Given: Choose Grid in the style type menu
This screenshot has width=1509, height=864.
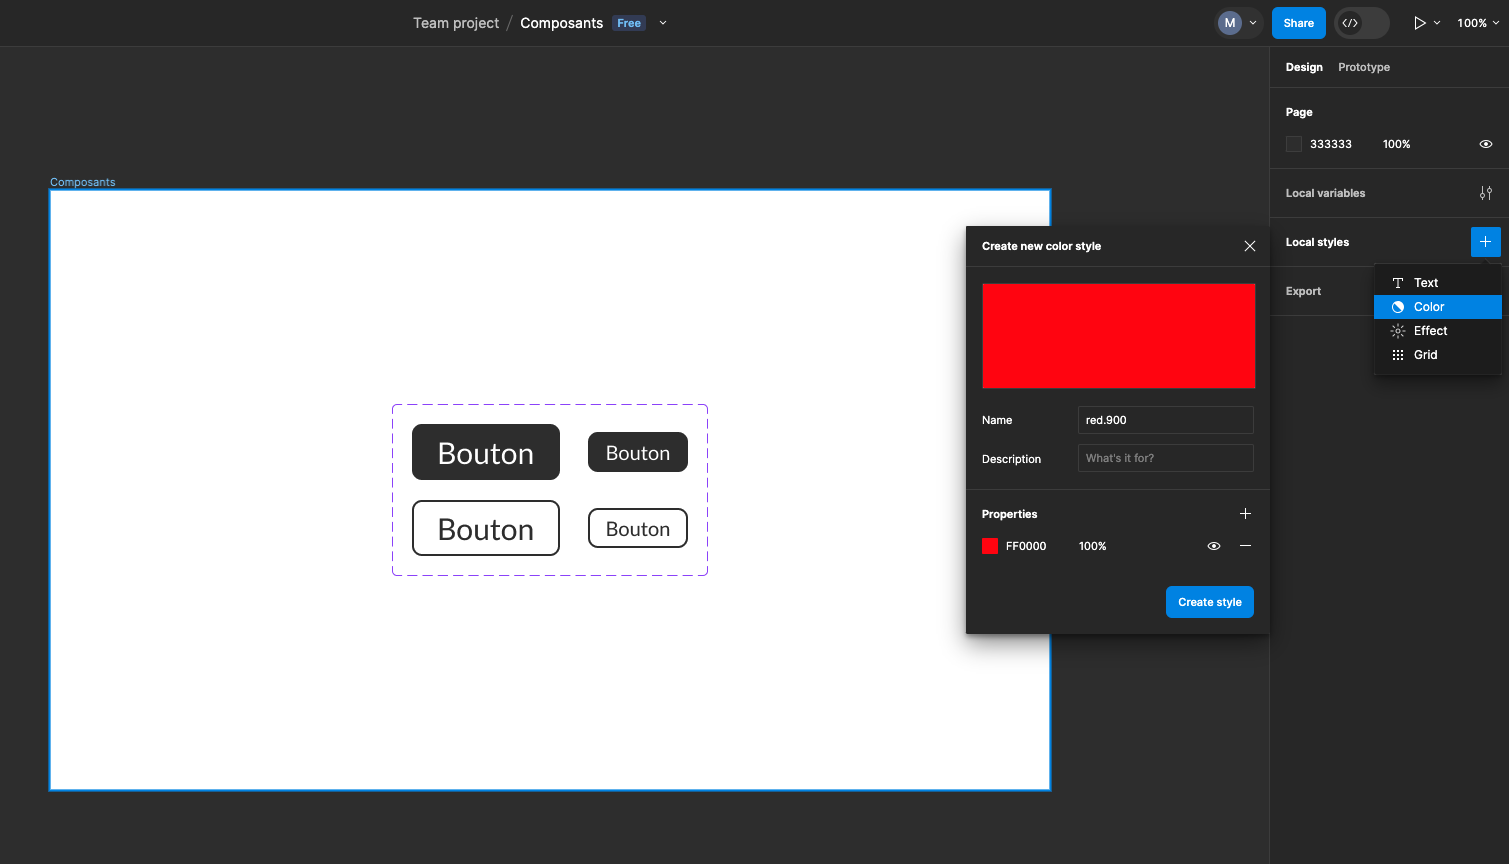Looking at the screenshot, I should [x=1425, y=355].
